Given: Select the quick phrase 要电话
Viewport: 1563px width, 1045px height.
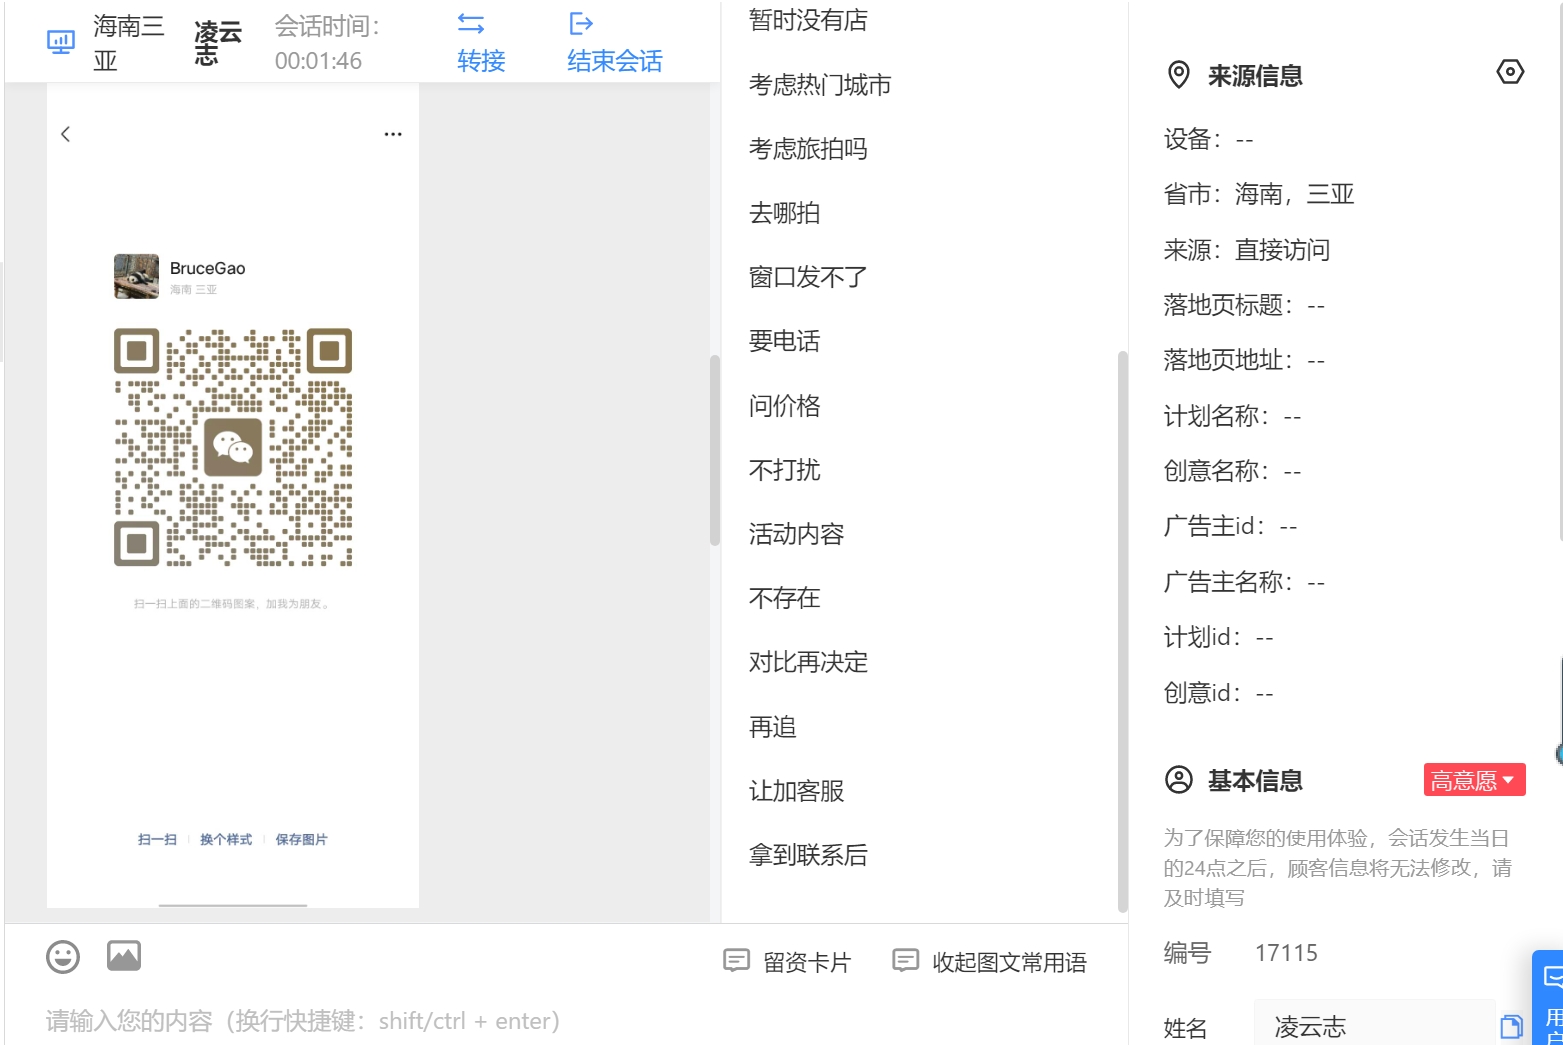Looking at the screenshot, I should point(784,341).
